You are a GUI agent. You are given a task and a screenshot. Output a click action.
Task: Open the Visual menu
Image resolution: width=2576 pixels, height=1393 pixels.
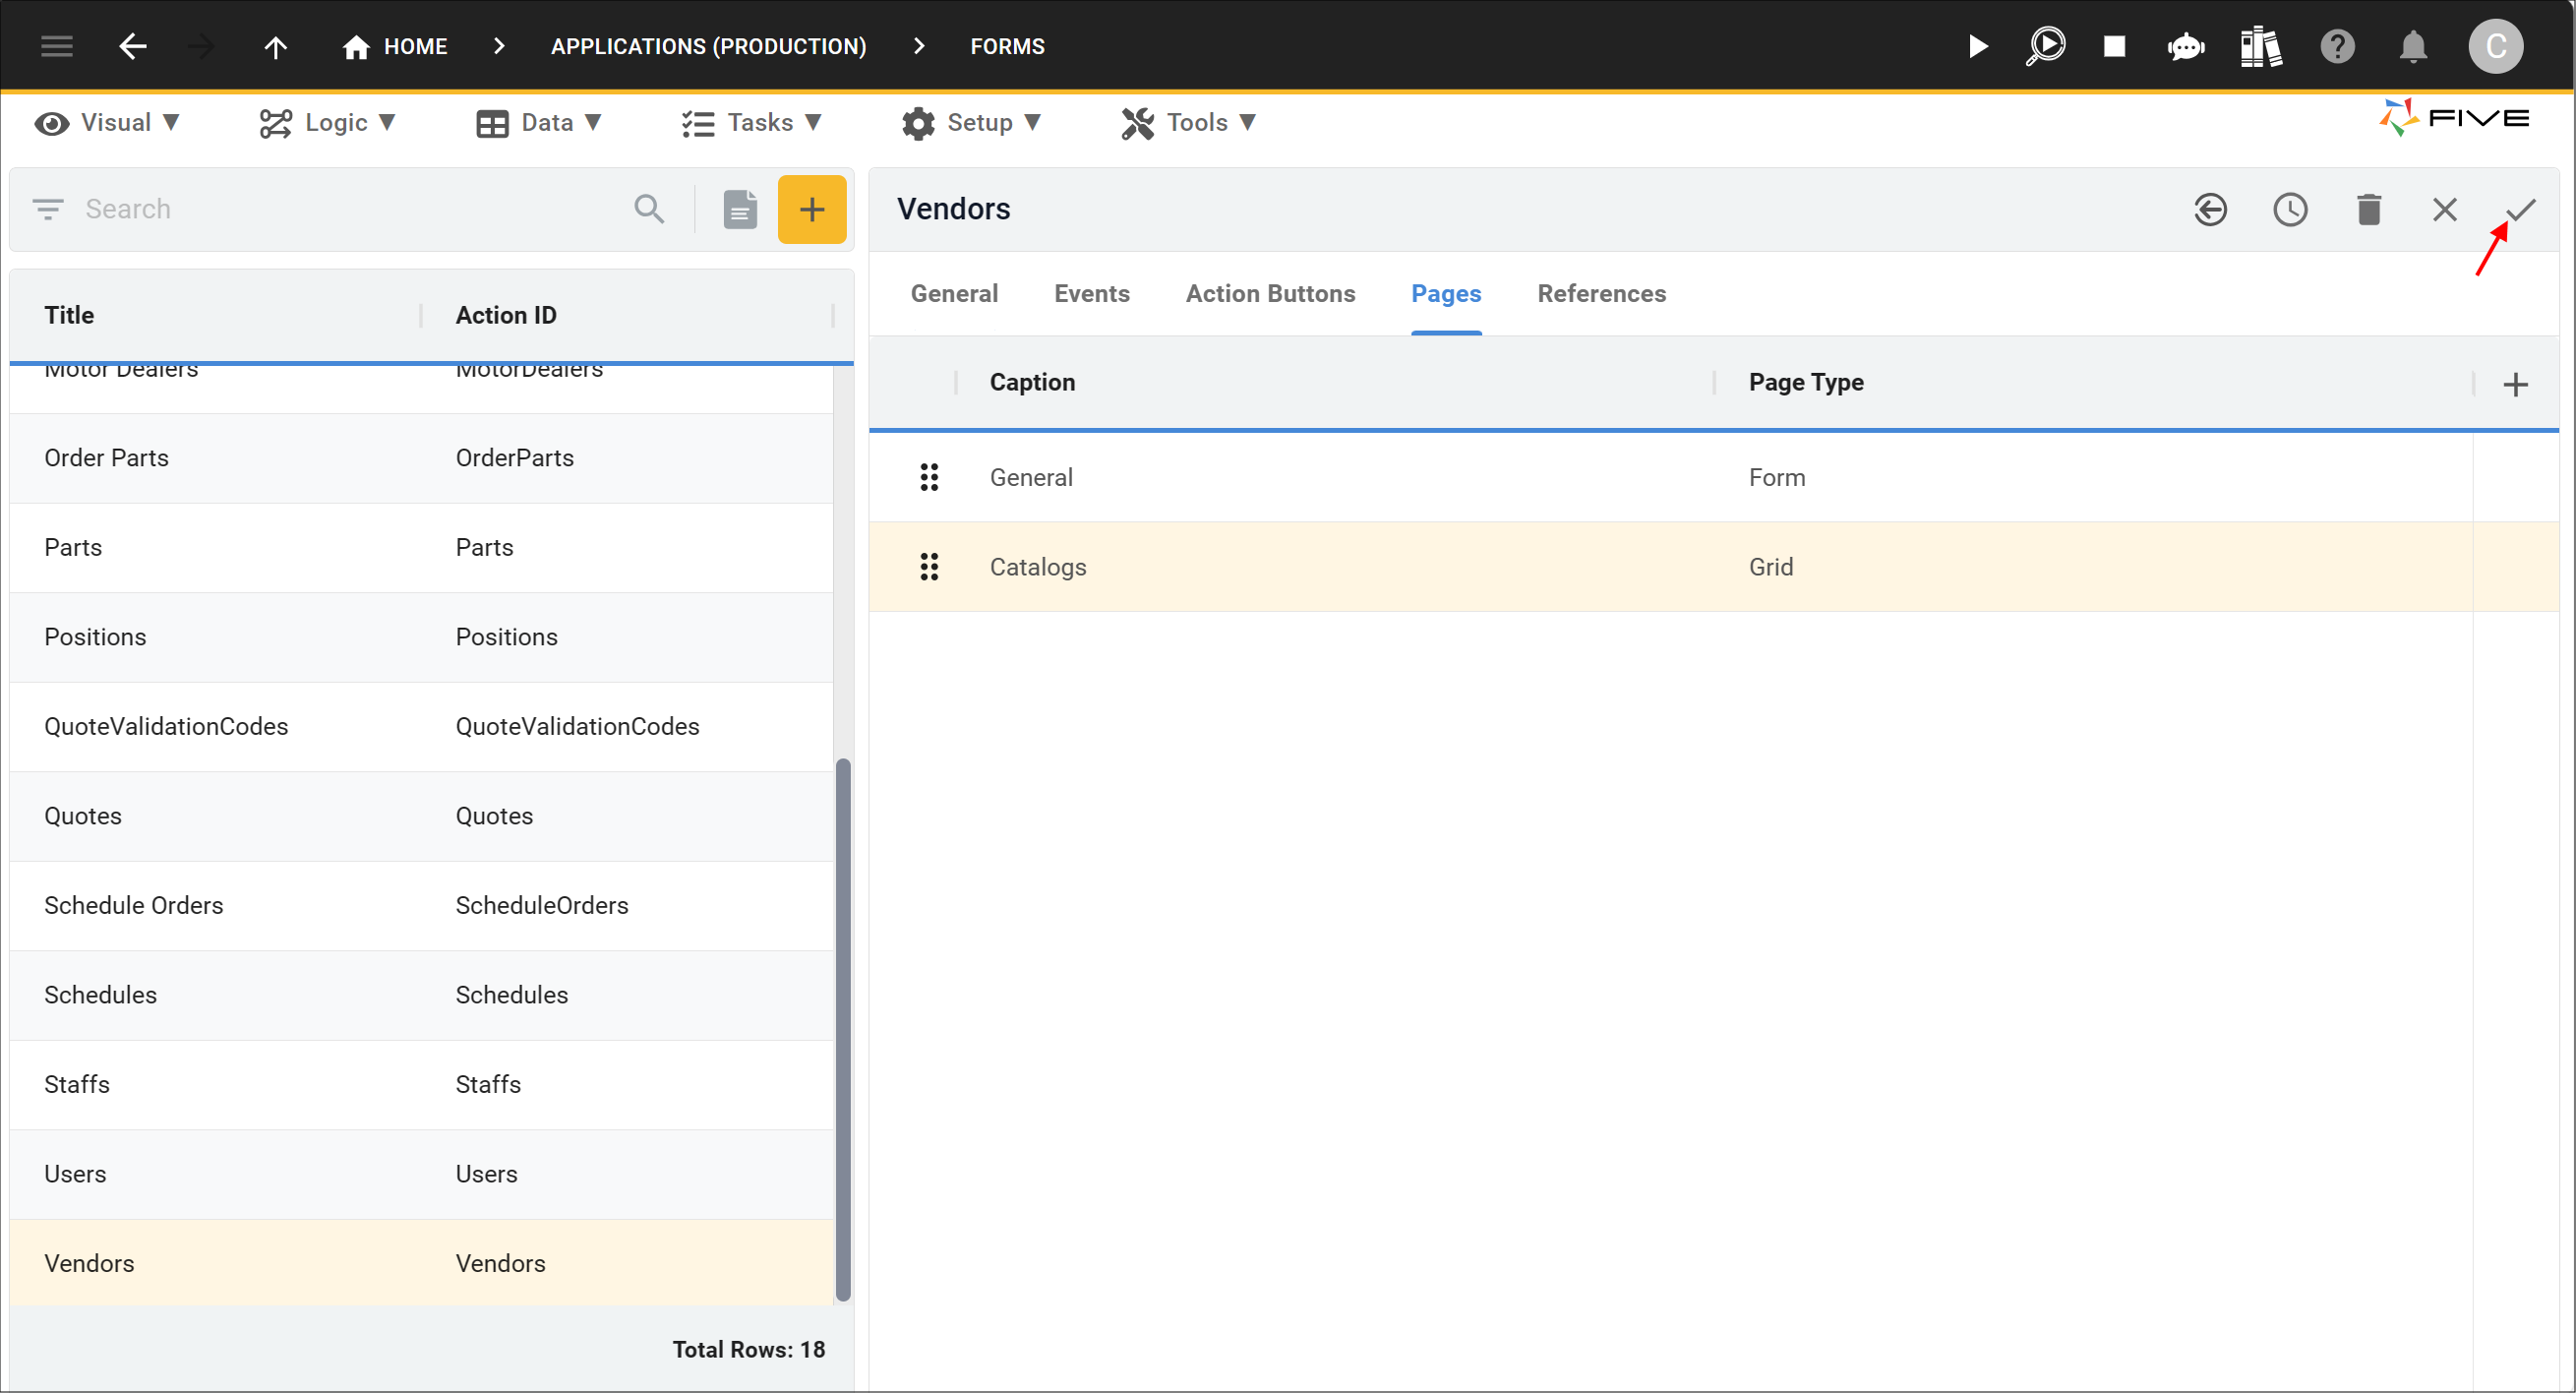107,122
